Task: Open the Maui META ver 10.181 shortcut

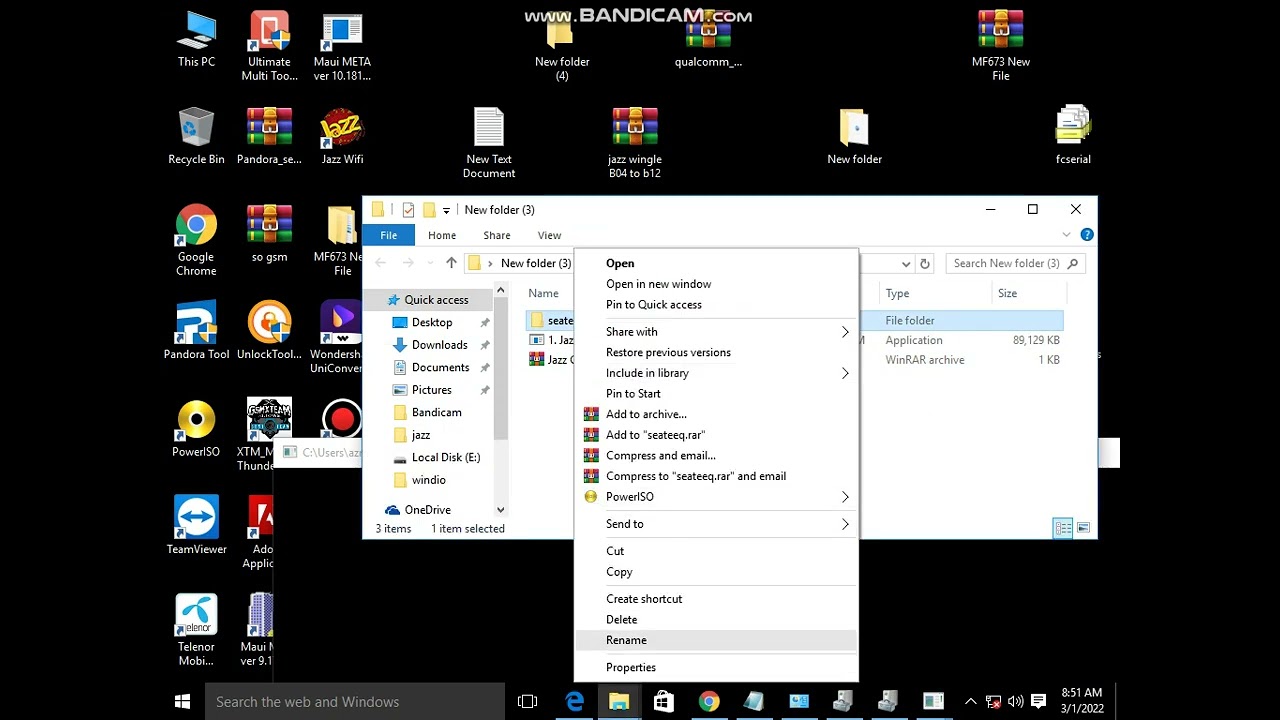Action: pyautogui.click(x=342, y=46)
